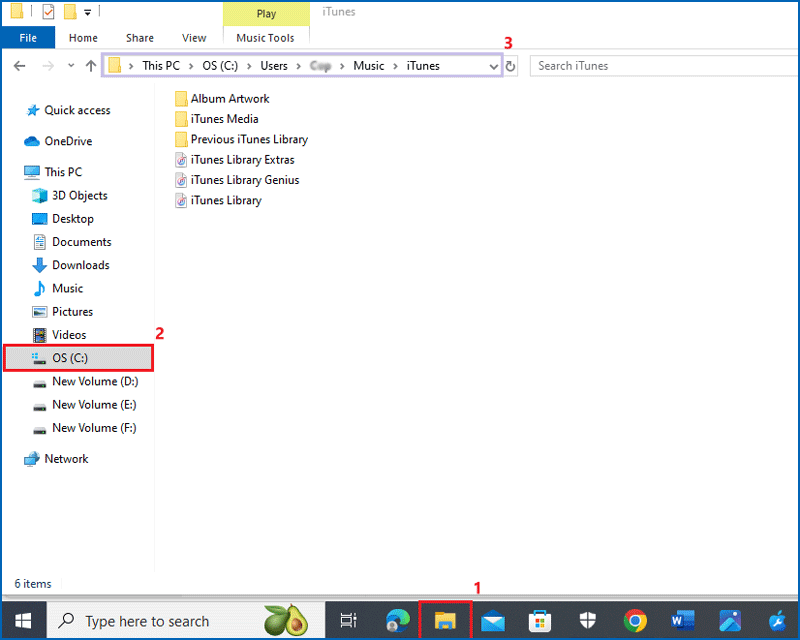800x640 pixels.
Task: Click the 6 items status text
Action: pyautogui.click(x=33, y=584)
